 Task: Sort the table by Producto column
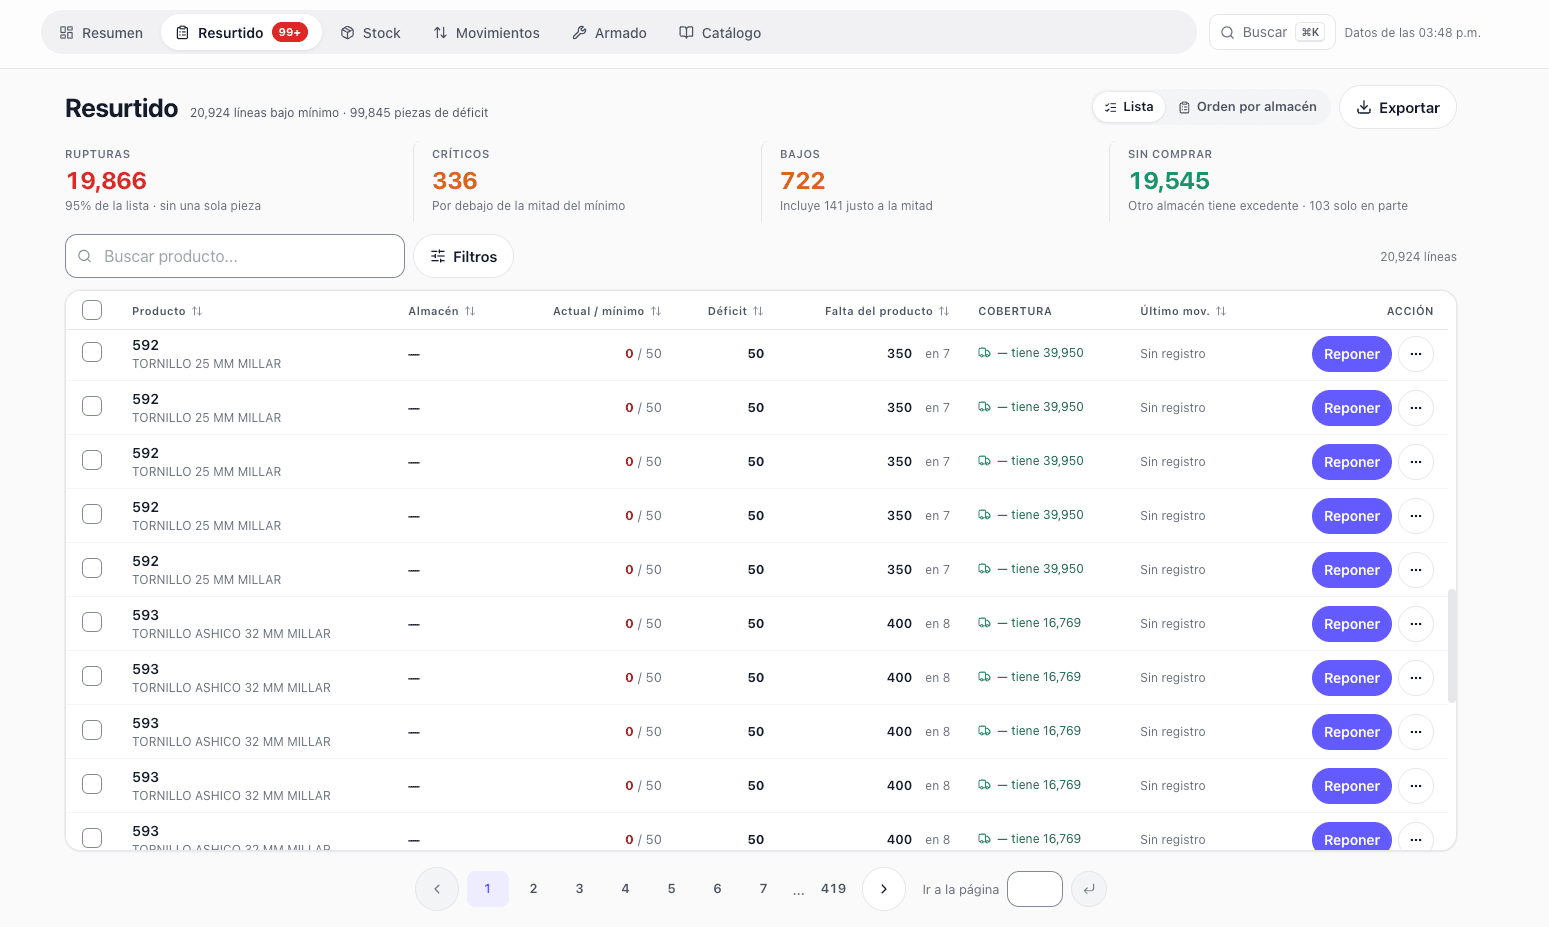167,311
